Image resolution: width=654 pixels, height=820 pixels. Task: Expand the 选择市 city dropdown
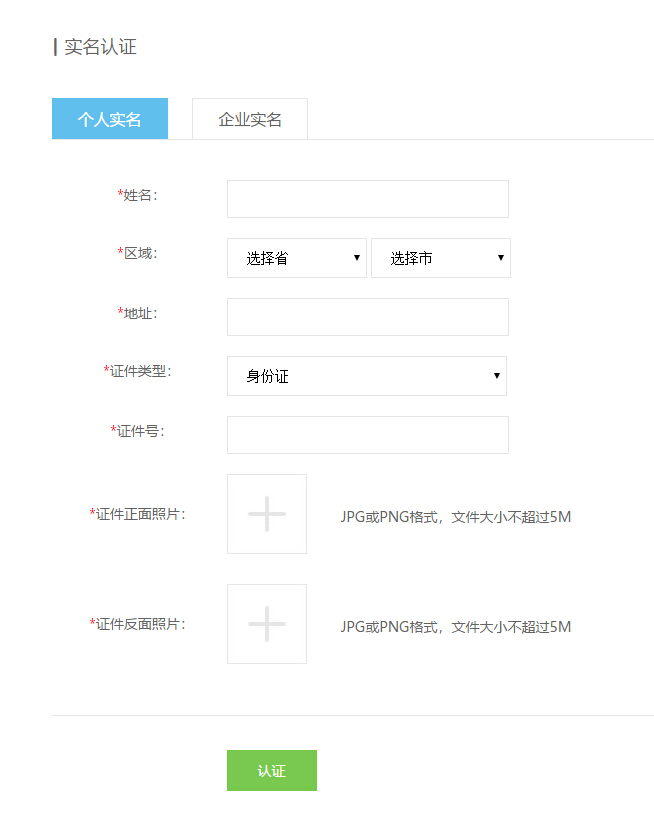click(x=441, y=258)
